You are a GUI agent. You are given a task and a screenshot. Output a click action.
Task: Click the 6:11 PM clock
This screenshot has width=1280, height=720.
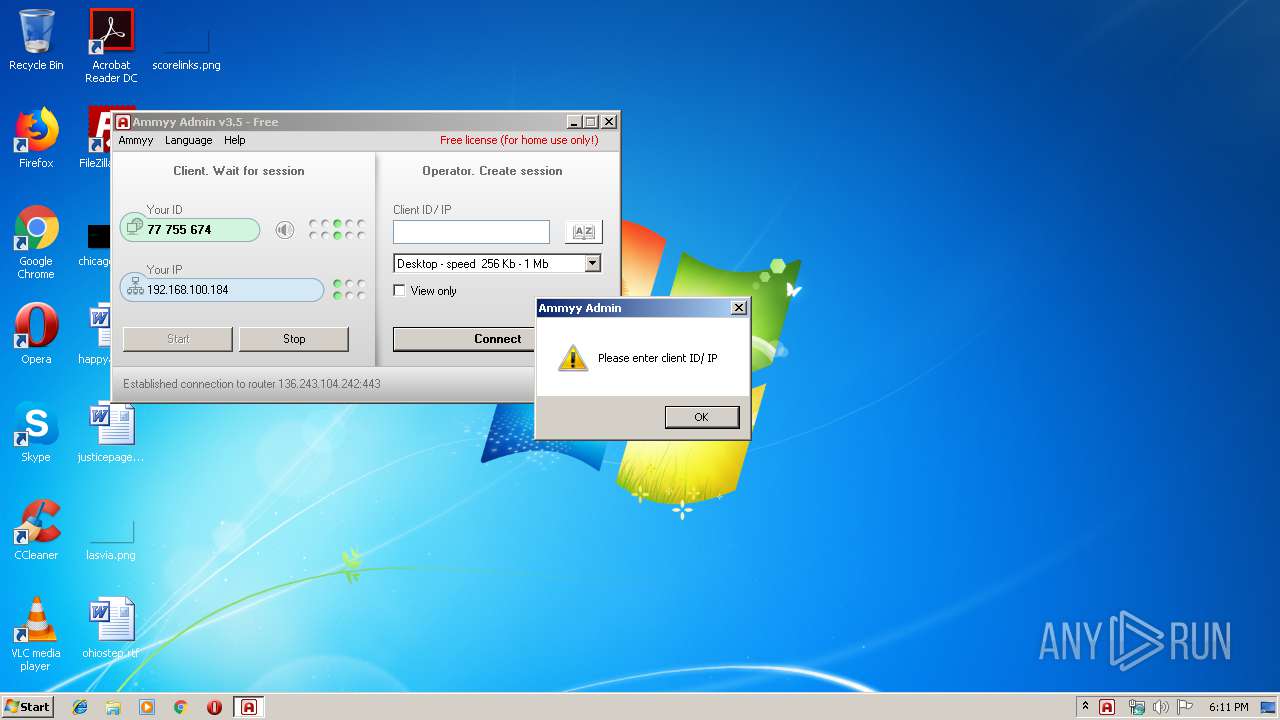coord(1228,707)
